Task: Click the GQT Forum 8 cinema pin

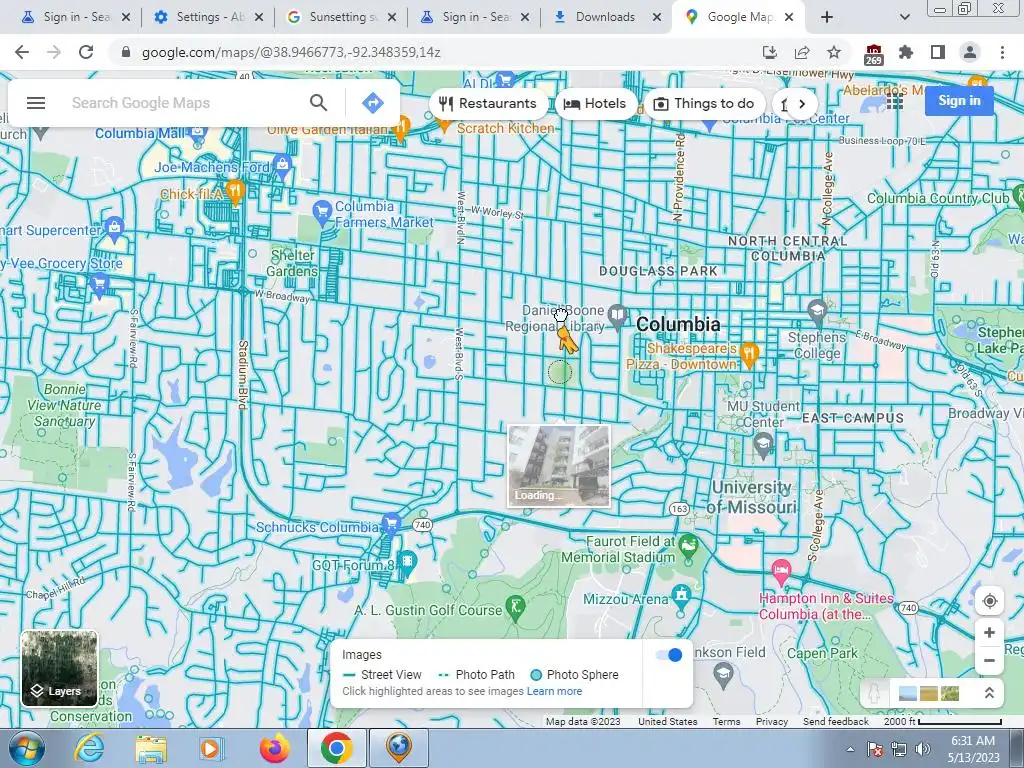Action: 407,562
